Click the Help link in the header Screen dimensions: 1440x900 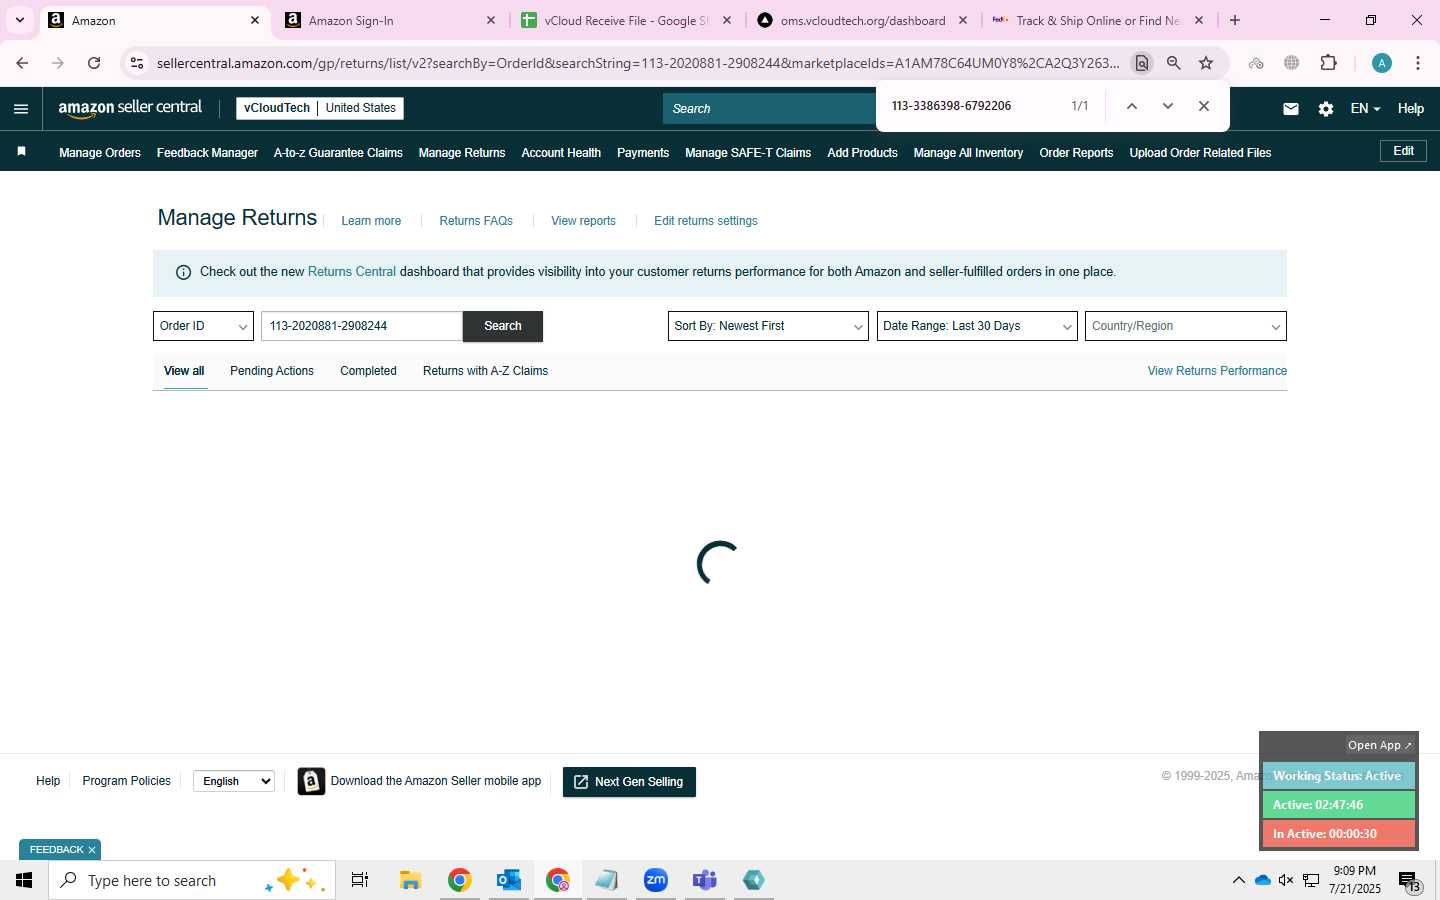[1411, 109]
